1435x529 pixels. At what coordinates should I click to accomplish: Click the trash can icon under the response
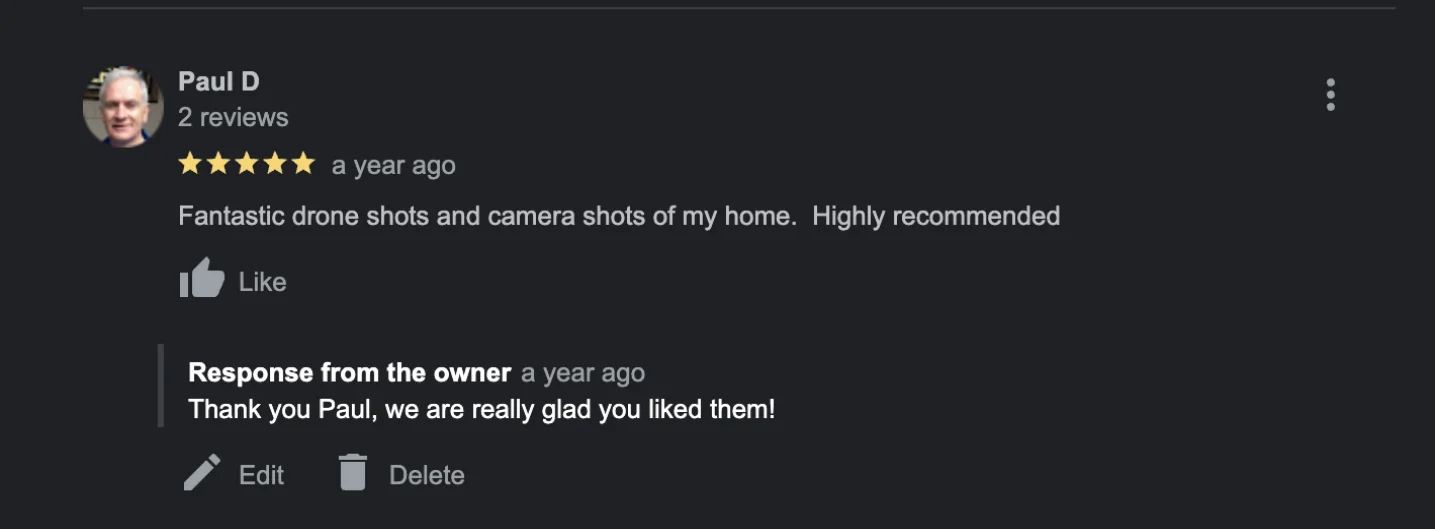point(353,473)
